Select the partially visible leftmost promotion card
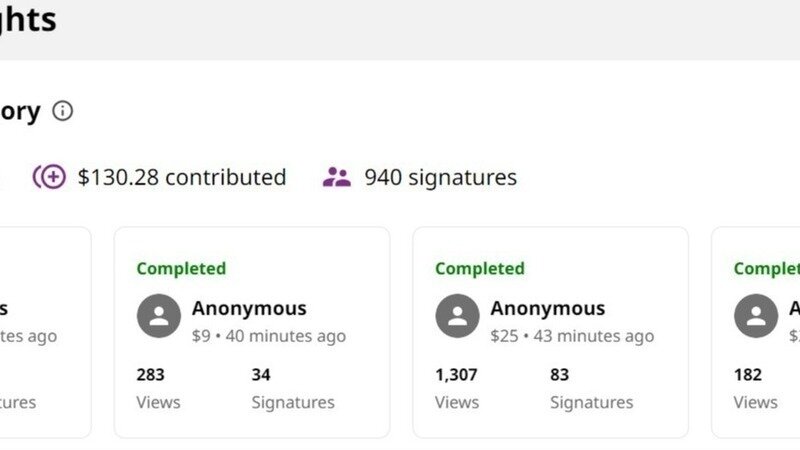 [40, 332]
